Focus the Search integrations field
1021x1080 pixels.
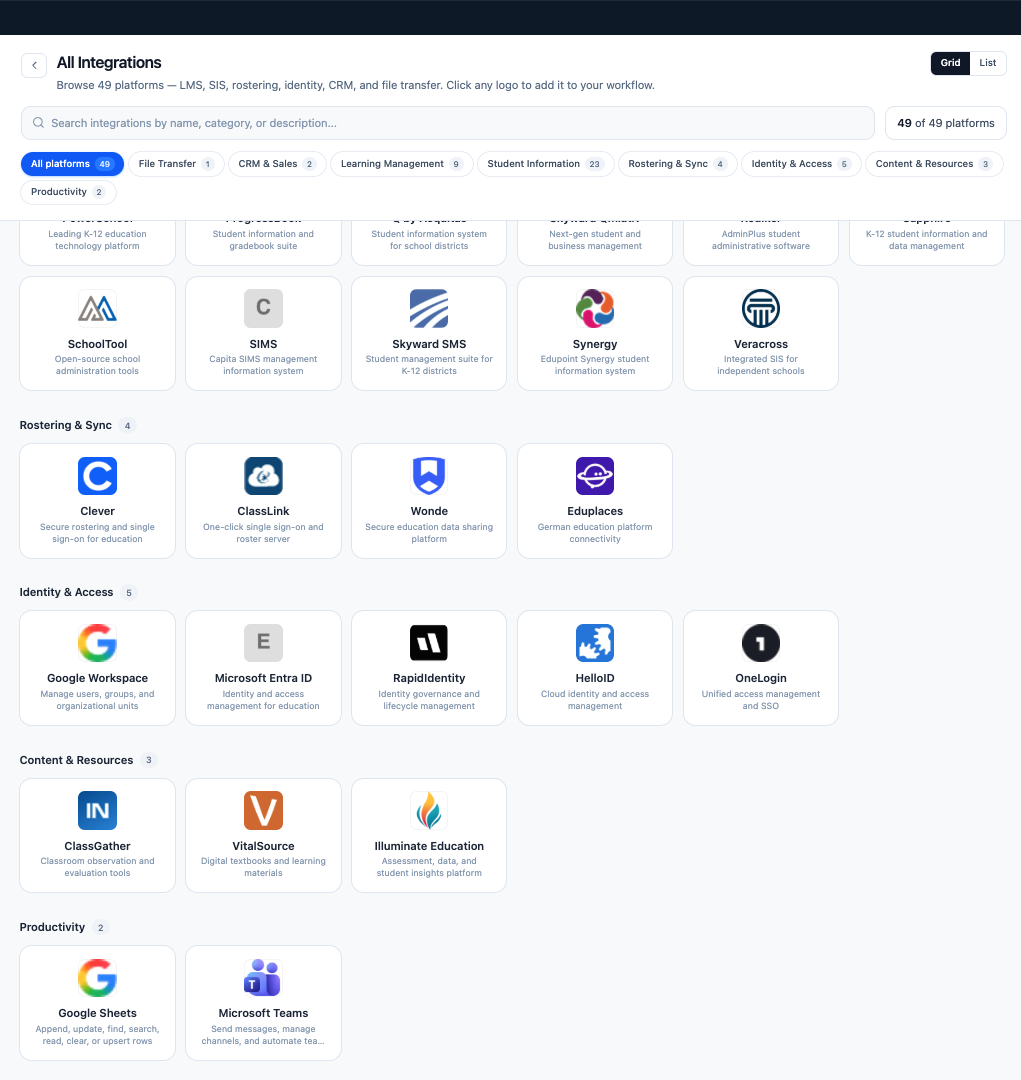click(x=448, y=123)
